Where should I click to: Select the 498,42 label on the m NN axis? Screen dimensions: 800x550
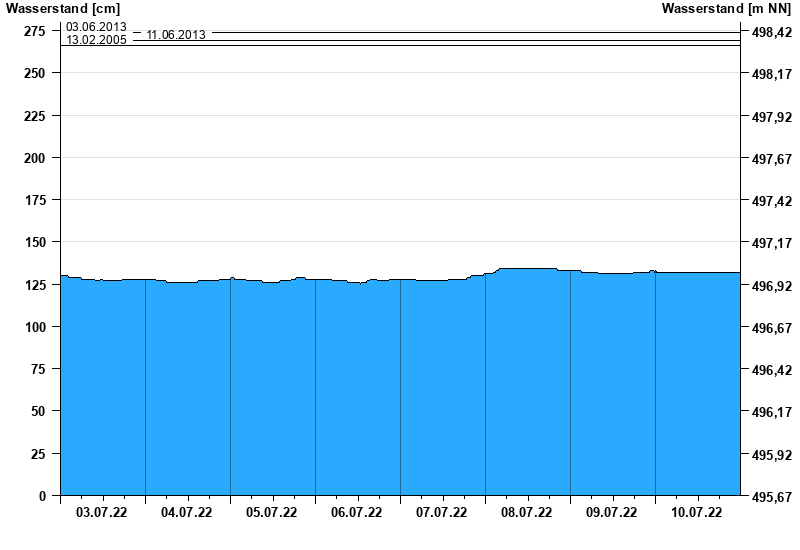pos(770,32)
